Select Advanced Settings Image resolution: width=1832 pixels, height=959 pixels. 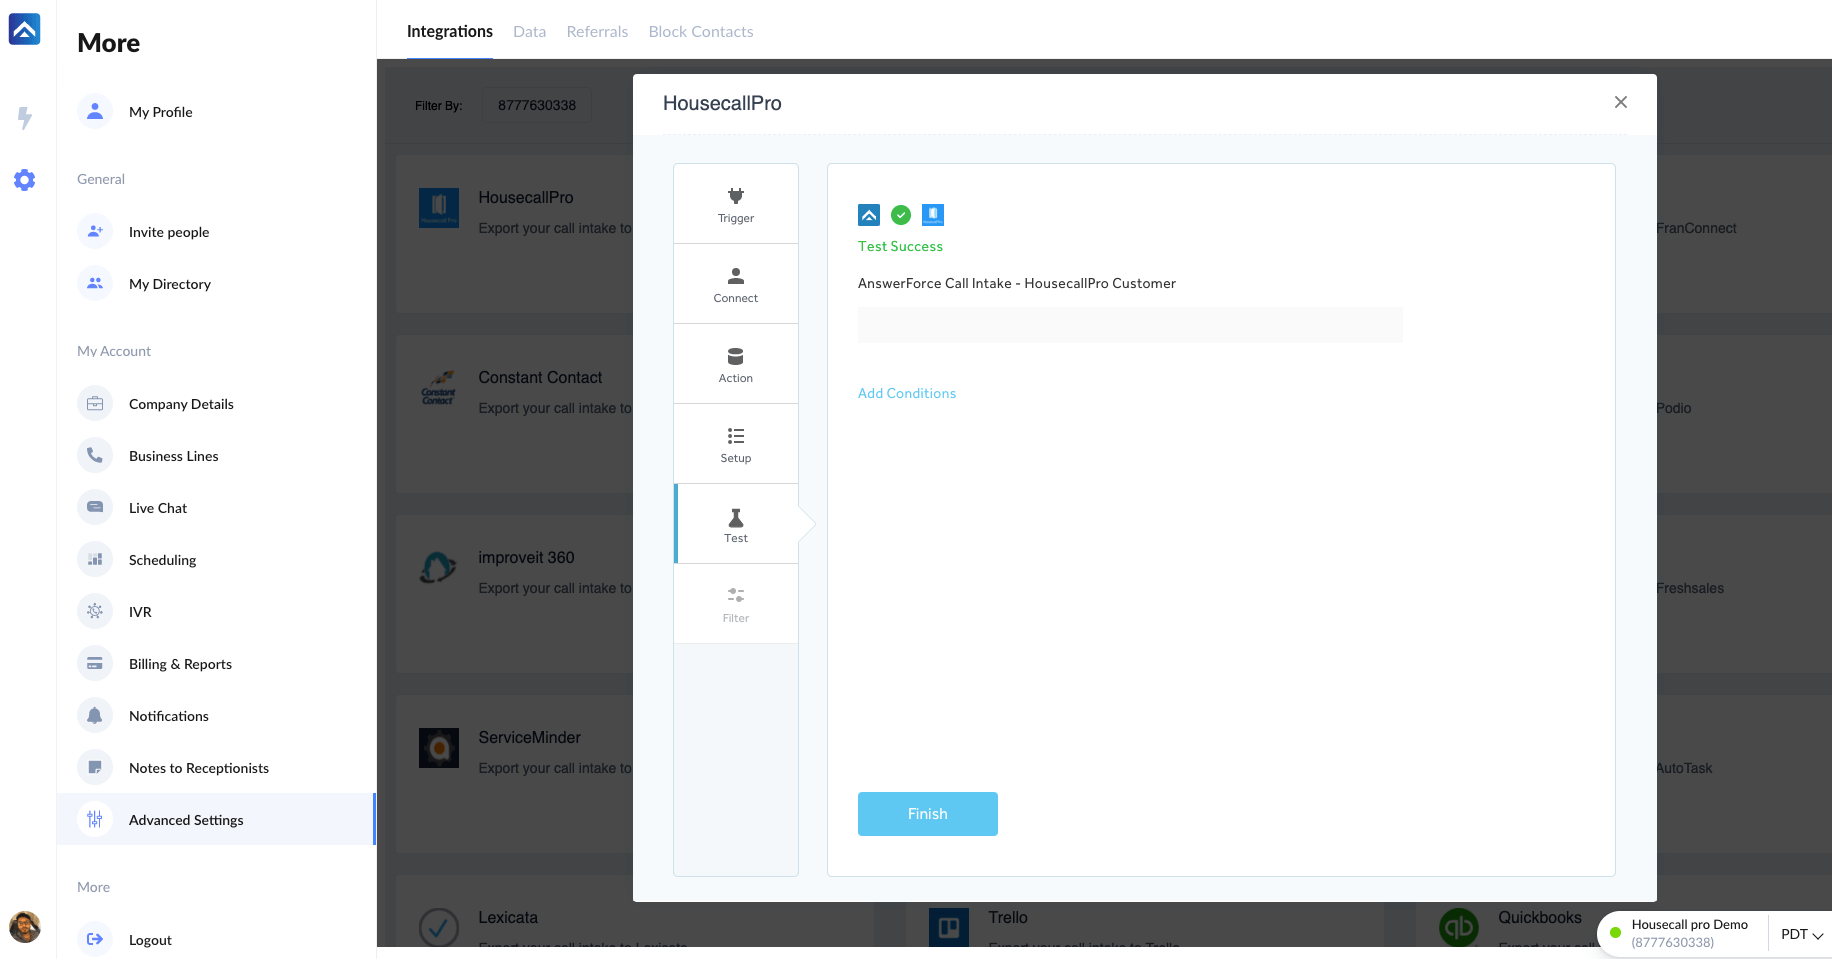[x=216, y=819]
